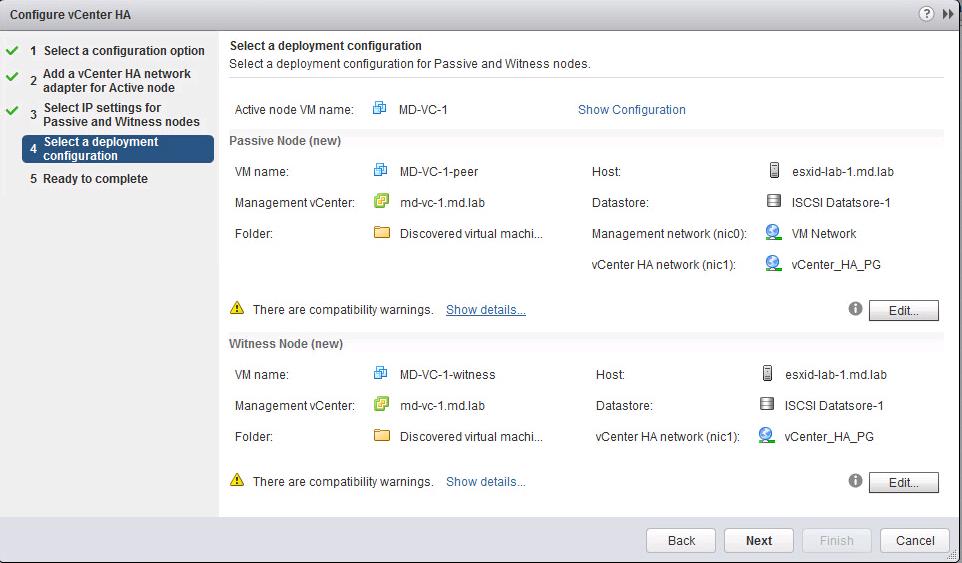Open the help question mark icon
The width and height of the screenshot is (962, 563).
click(926, 13)
